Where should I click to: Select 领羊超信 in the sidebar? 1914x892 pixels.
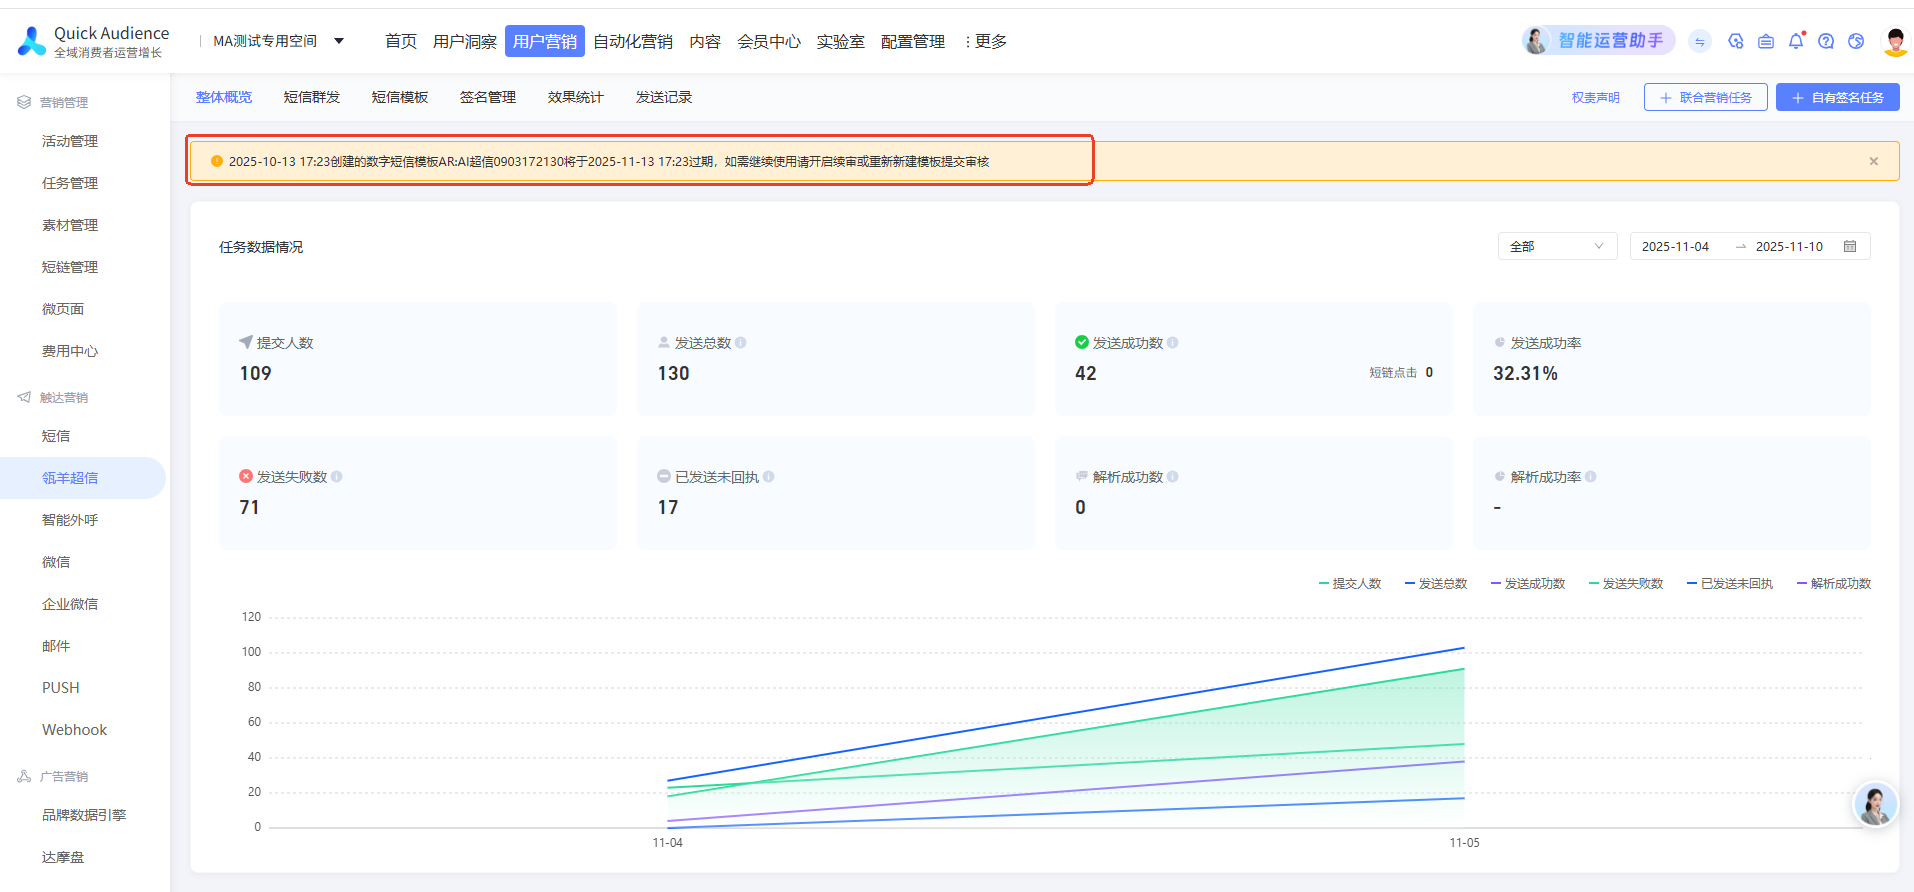coord(70,478)
